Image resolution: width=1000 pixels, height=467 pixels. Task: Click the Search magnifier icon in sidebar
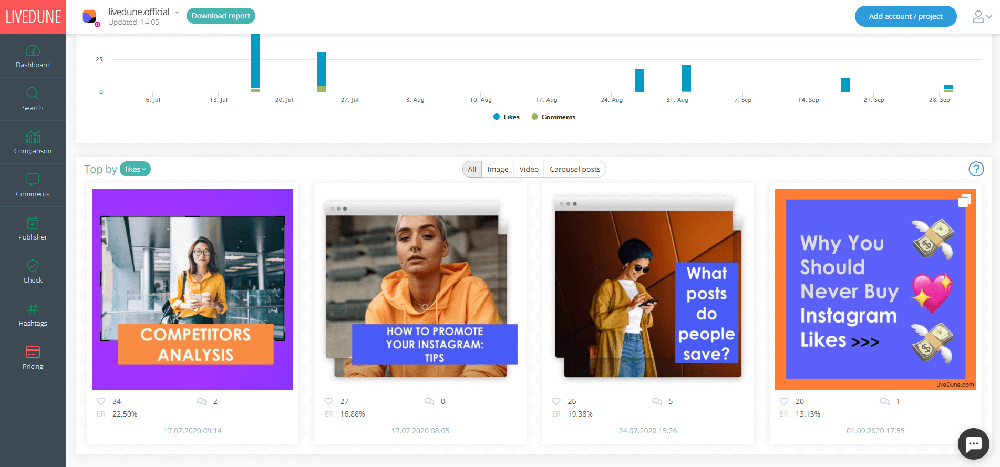33,93
